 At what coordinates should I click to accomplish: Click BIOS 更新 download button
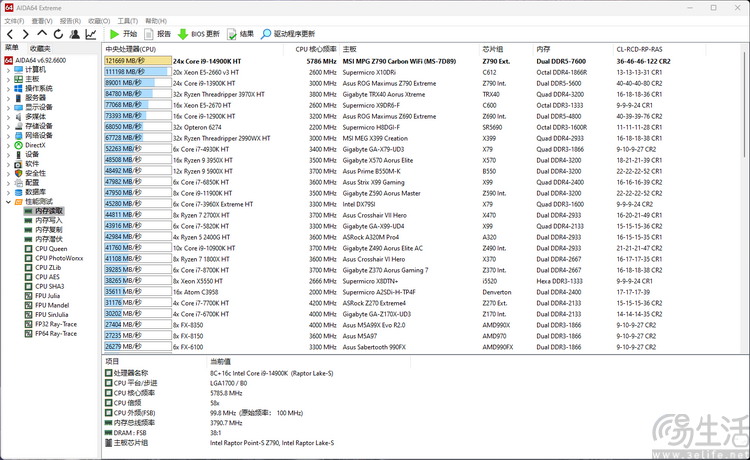click(x=198, y=34)
